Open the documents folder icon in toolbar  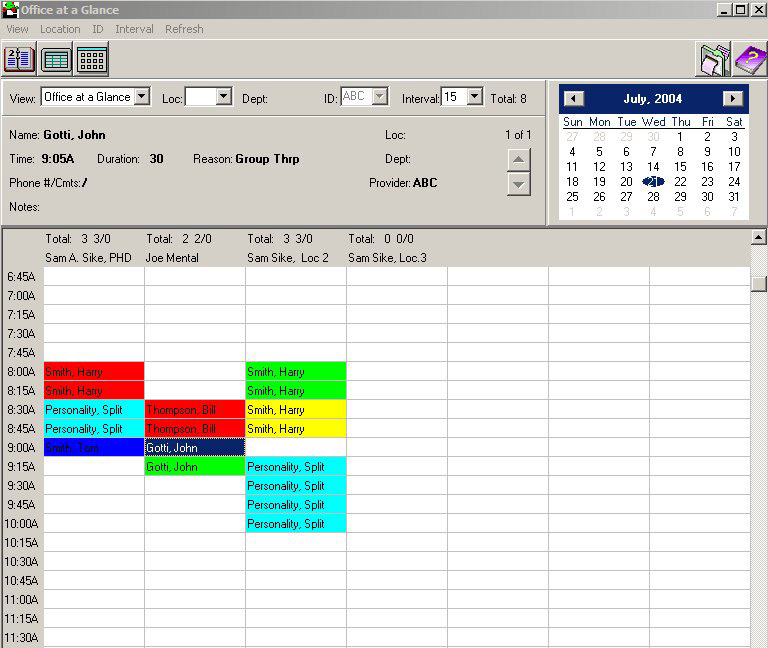tap(713, 59)
